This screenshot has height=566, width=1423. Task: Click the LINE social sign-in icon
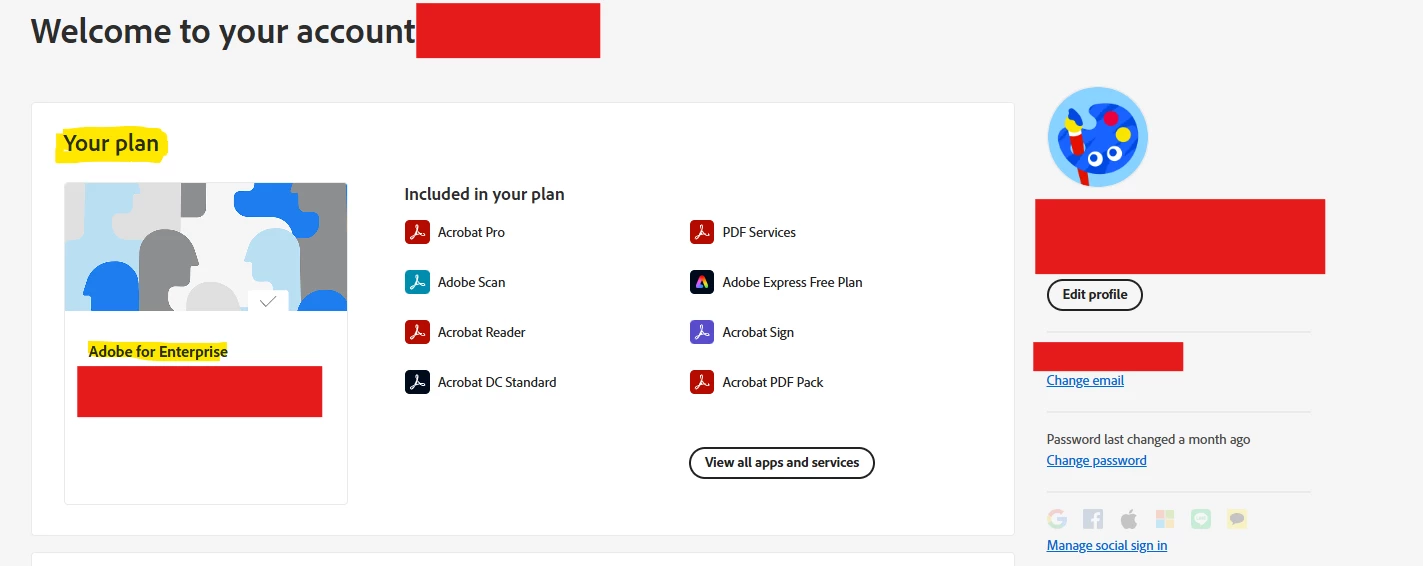click(x=1201, y=519)
